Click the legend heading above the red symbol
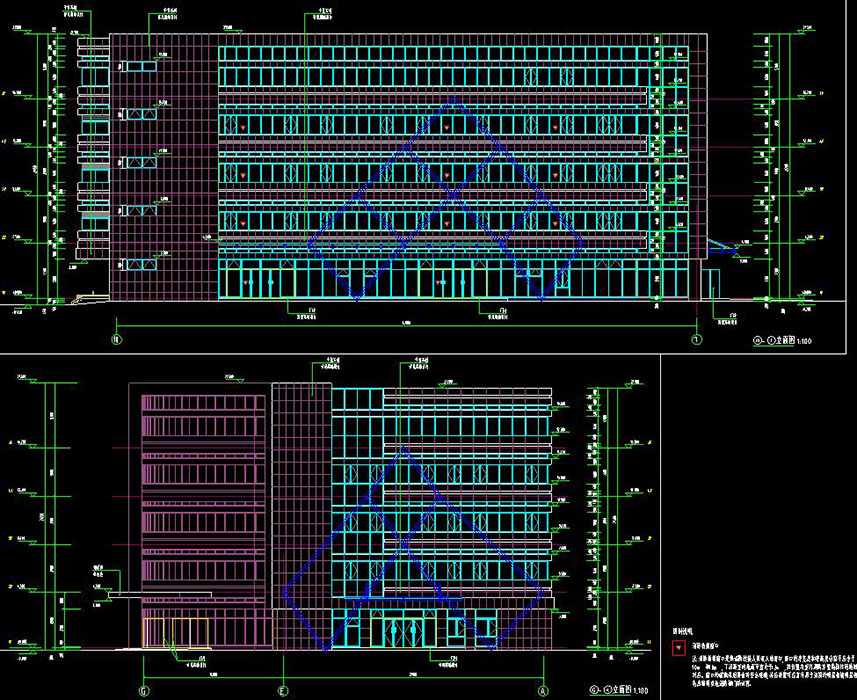This screenshot has width=857, height=700. [x=680, y=633]
